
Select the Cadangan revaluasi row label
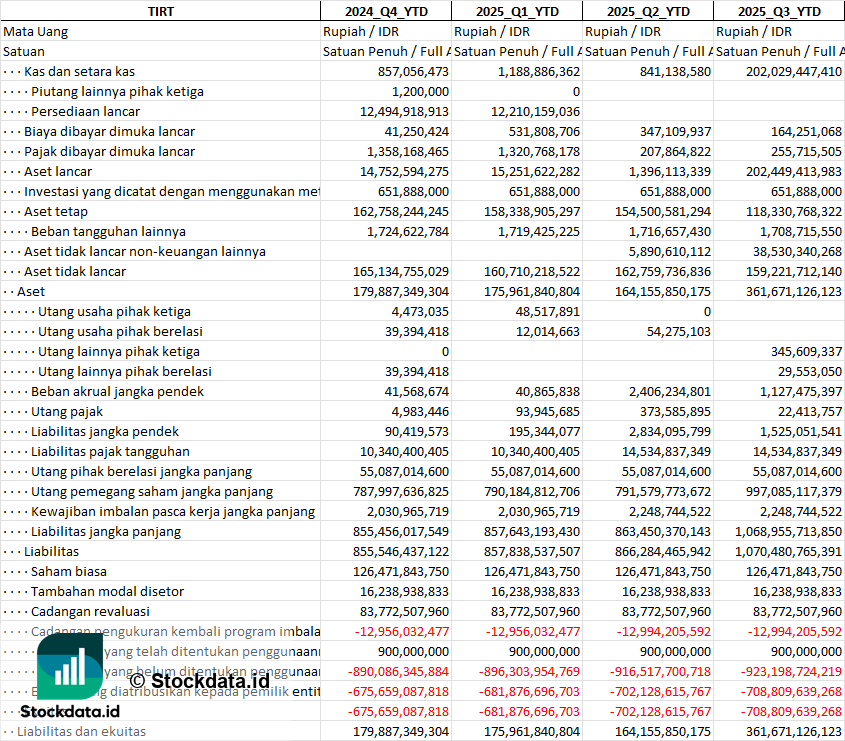click(90, 611)
